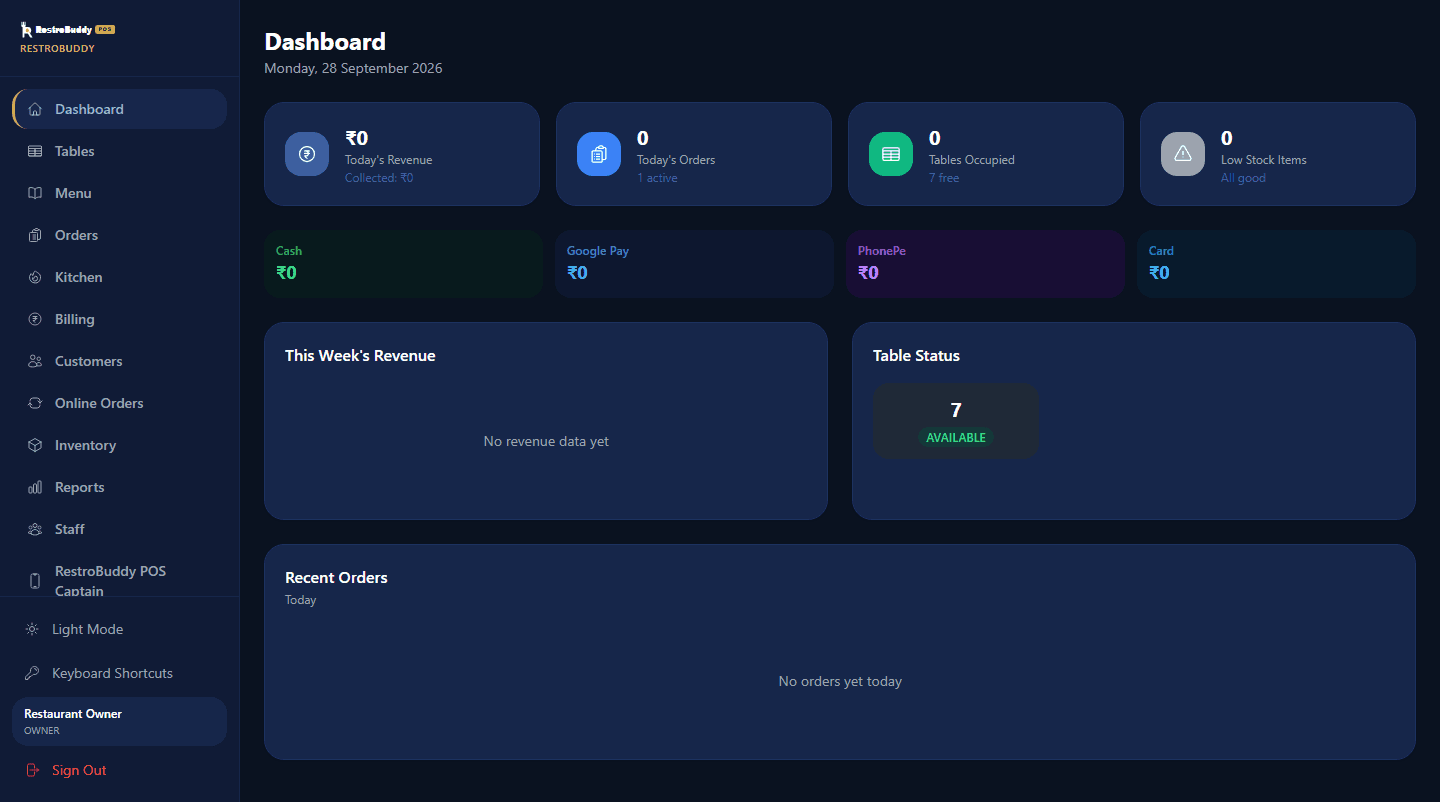This screenshot has width=1440, height=802.
Task: Click the date 'Monday, 28 September 2026'
Action: pyautogui.click(x=353, y=68)
